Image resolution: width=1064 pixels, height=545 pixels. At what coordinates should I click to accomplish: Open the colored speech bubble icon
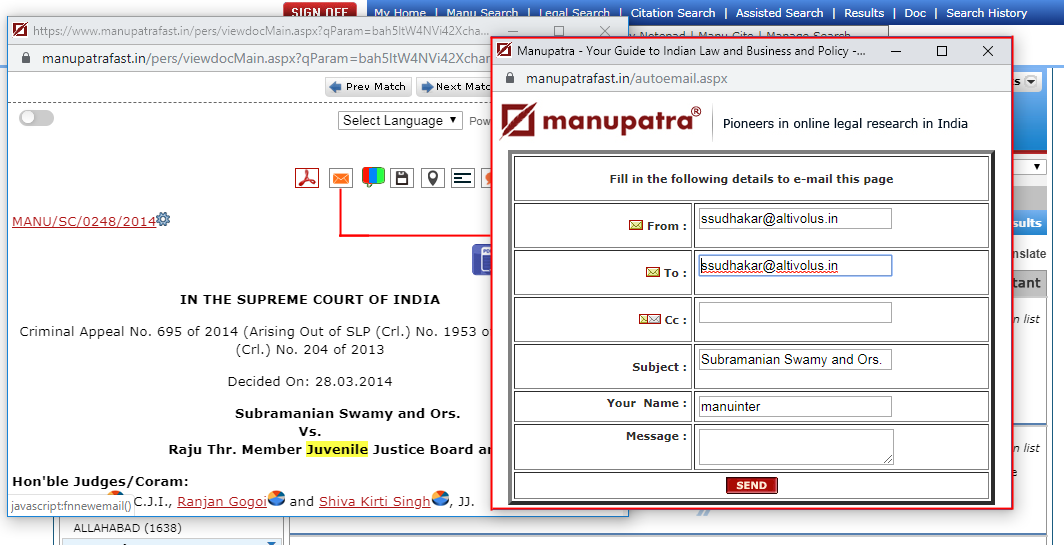pyautogui.click(x=372, y=178)
